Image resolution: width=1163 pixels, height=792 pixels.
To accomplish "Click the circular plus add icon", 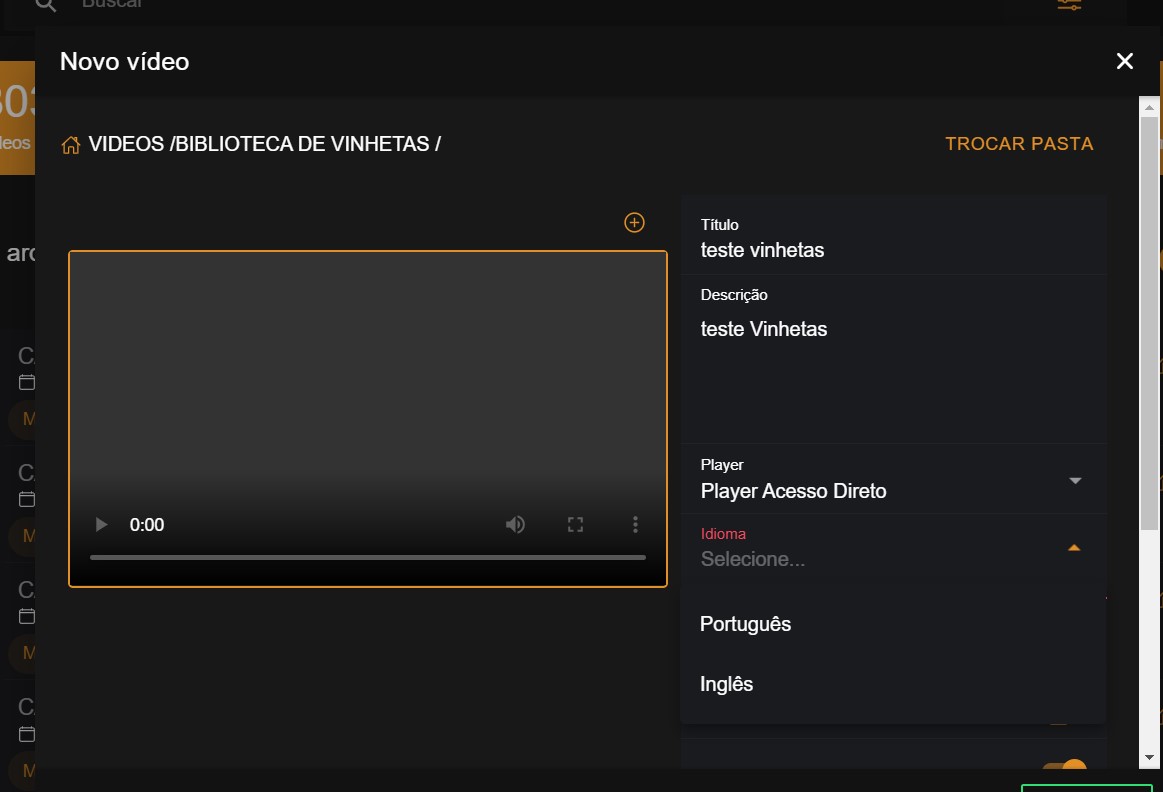I will click(x=634, y=222).
